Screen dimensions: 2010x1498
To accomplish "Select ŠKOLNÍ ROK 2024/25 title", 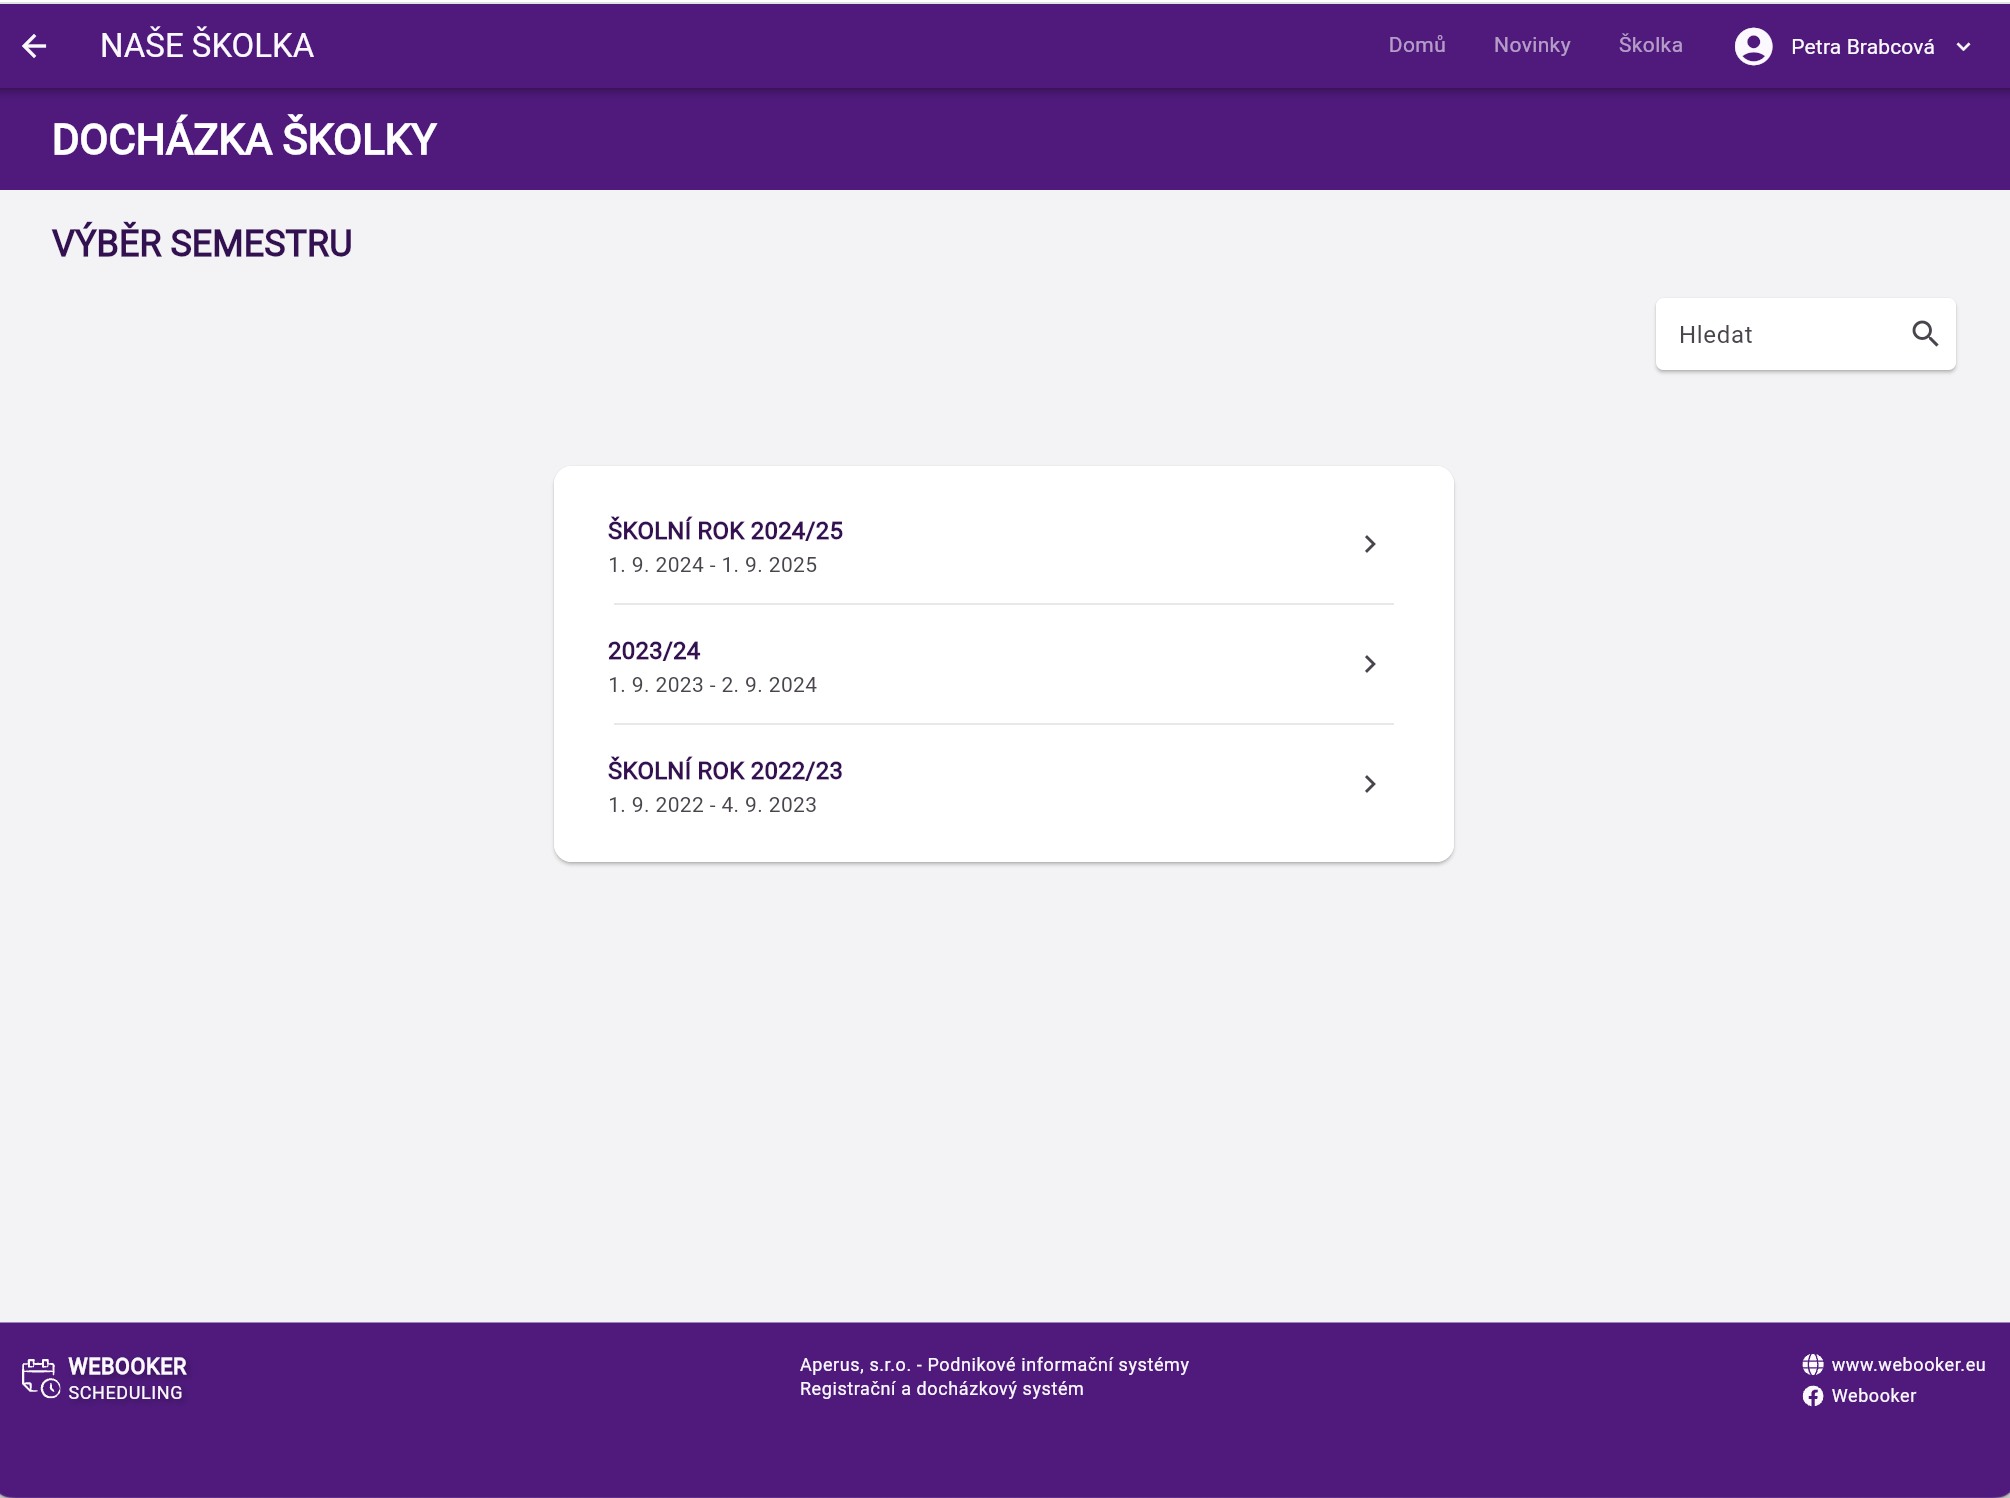I will point(725,531).
